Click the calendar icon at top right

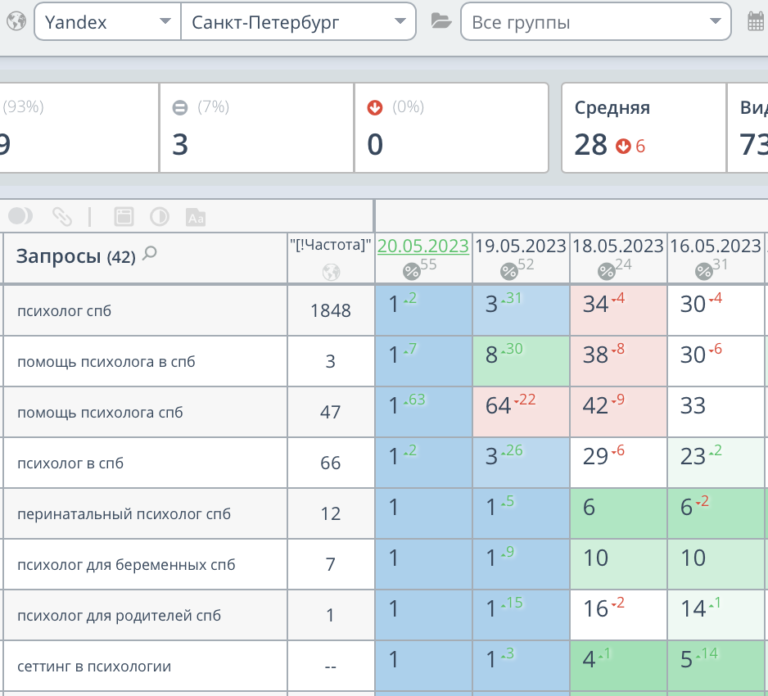[x=757, y=21]
